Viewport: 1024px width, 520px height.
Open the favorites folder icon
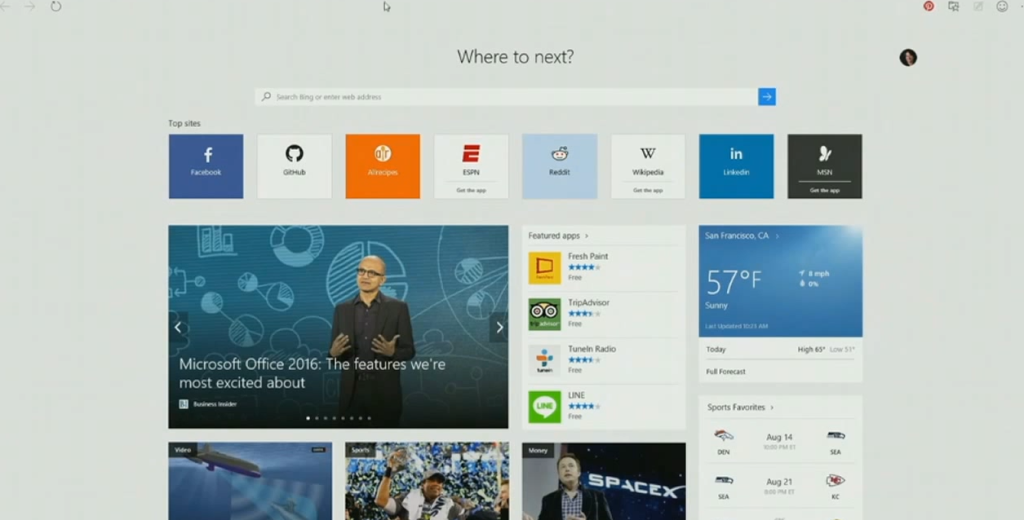pyautogui.click(x=953, y=7)
